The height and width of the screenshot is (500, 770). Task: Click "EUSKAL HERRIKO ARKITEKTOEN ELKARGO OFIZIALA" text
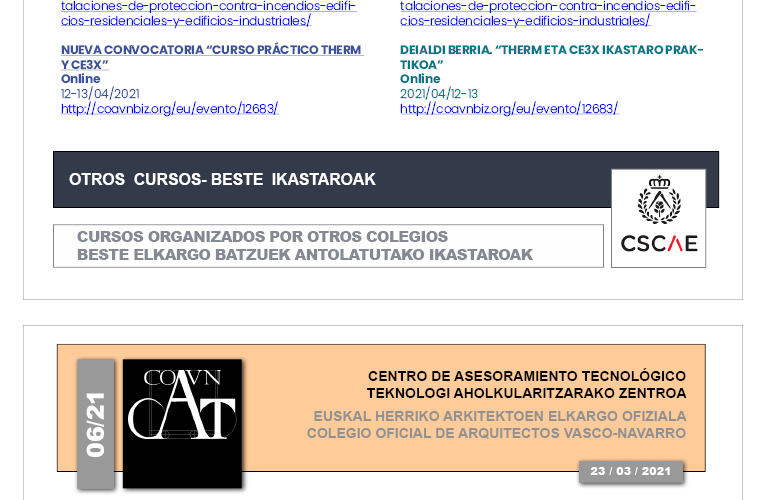pos(500,417)
